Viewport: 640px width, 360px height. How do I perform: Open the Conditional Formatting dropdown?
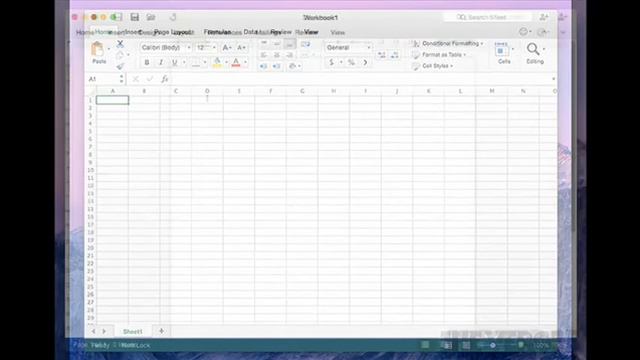pyautogui.click(x=448, y=43)
